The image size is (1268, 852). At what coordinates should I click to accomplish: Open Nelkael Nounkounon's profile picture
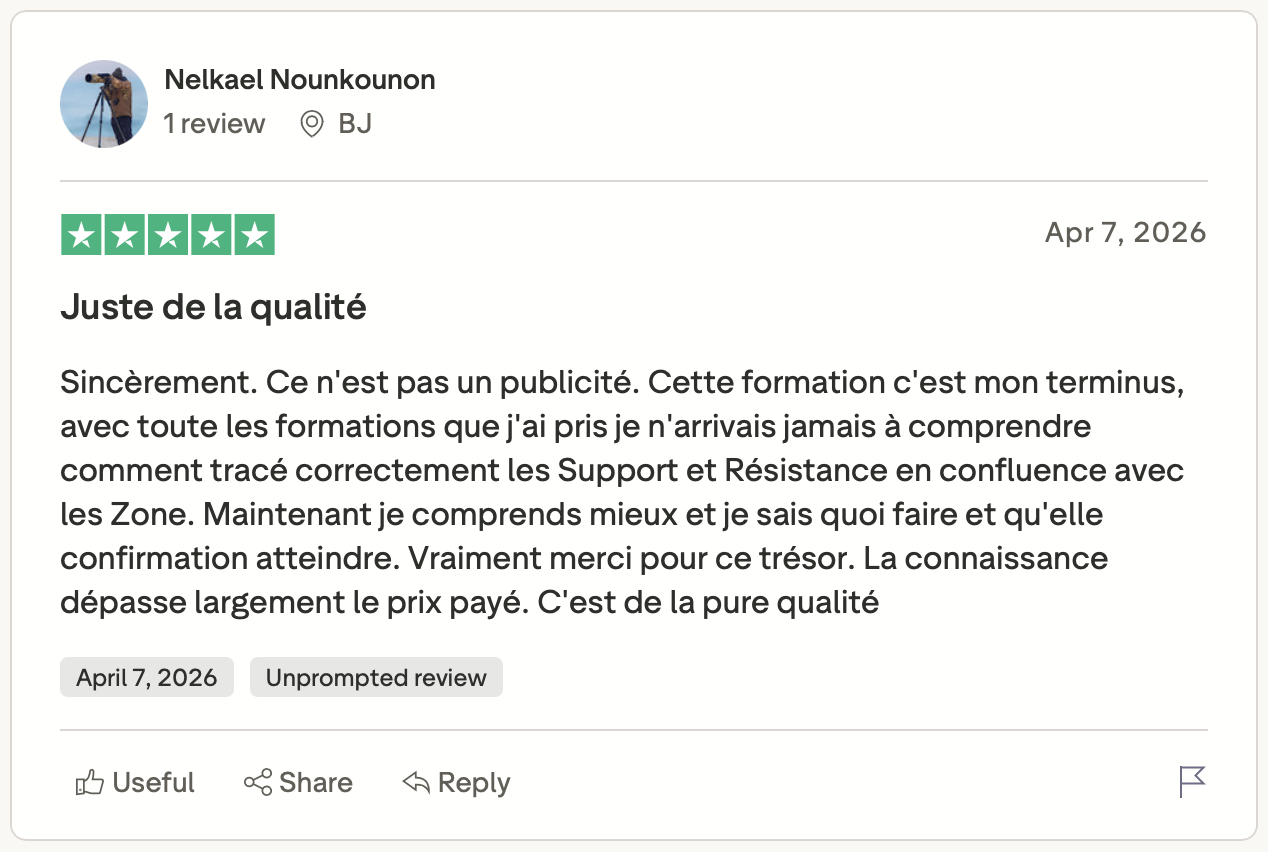[104, 104]
